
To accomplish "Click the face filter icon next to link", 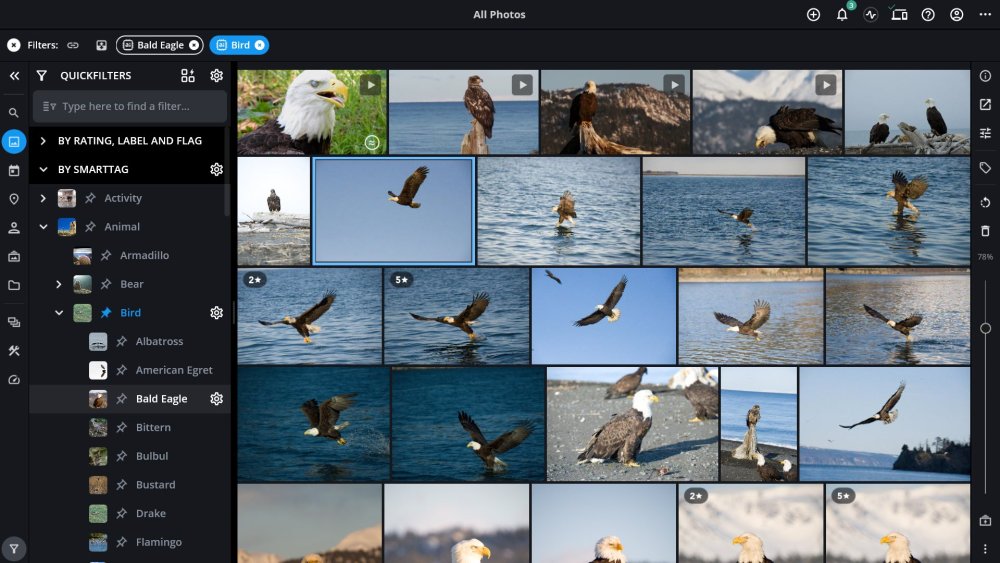I will tap(101, 45).
